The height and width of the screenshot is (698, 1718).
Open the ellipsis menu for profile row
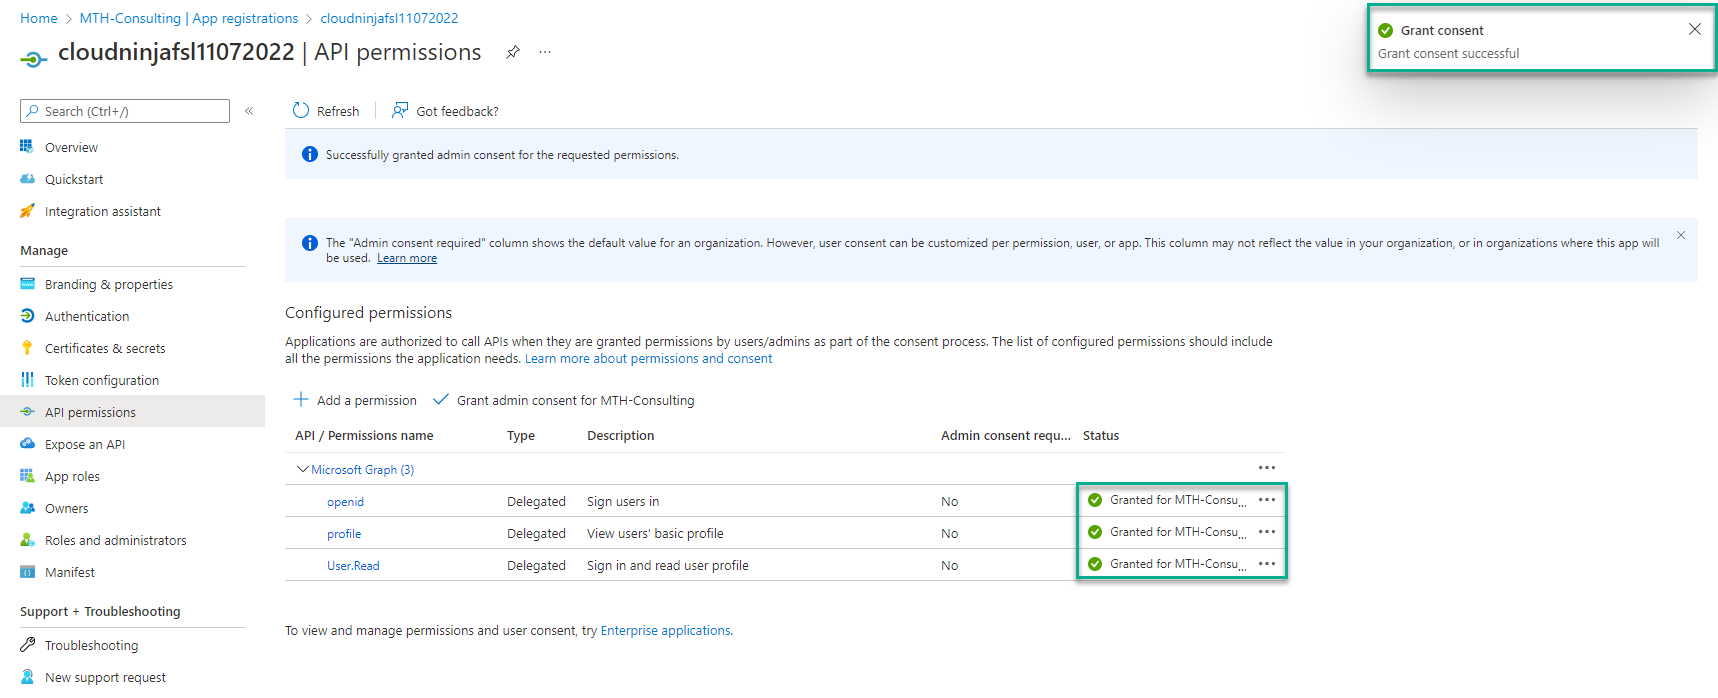pos(1267,532)
